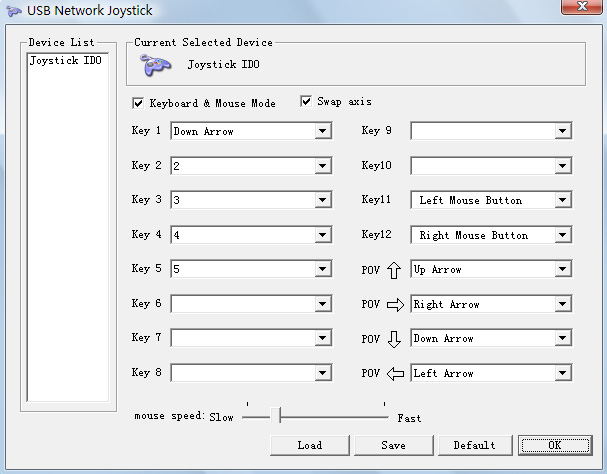Viewport: 607px width, 474px height.
Task: Open the Key 2 dropdown arrow
Action: click(323, 166)
